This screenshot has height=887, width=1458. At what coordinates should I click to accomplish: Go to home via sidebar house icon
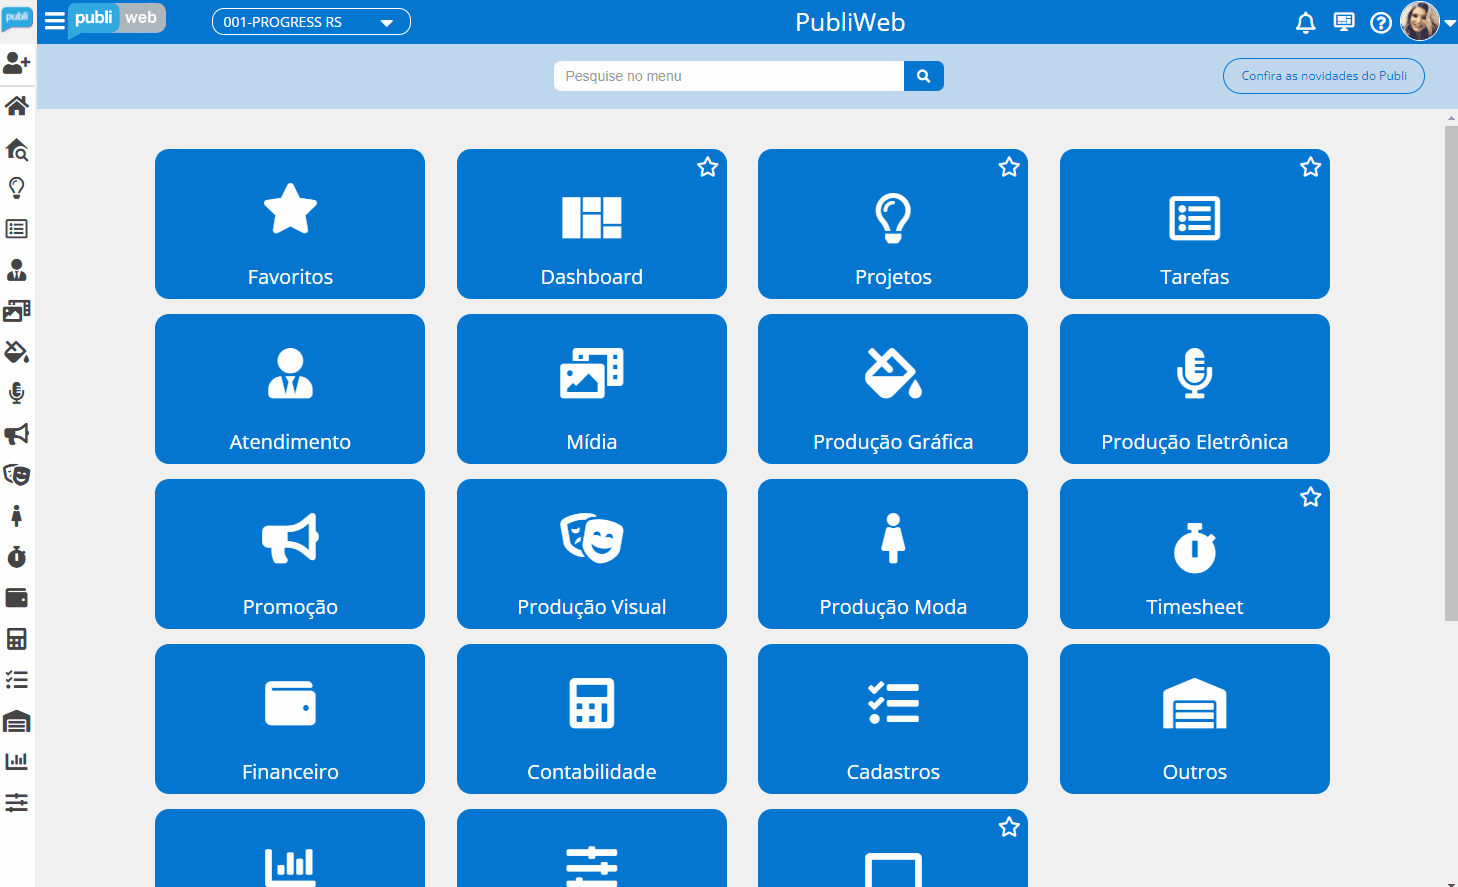point(17,105)
